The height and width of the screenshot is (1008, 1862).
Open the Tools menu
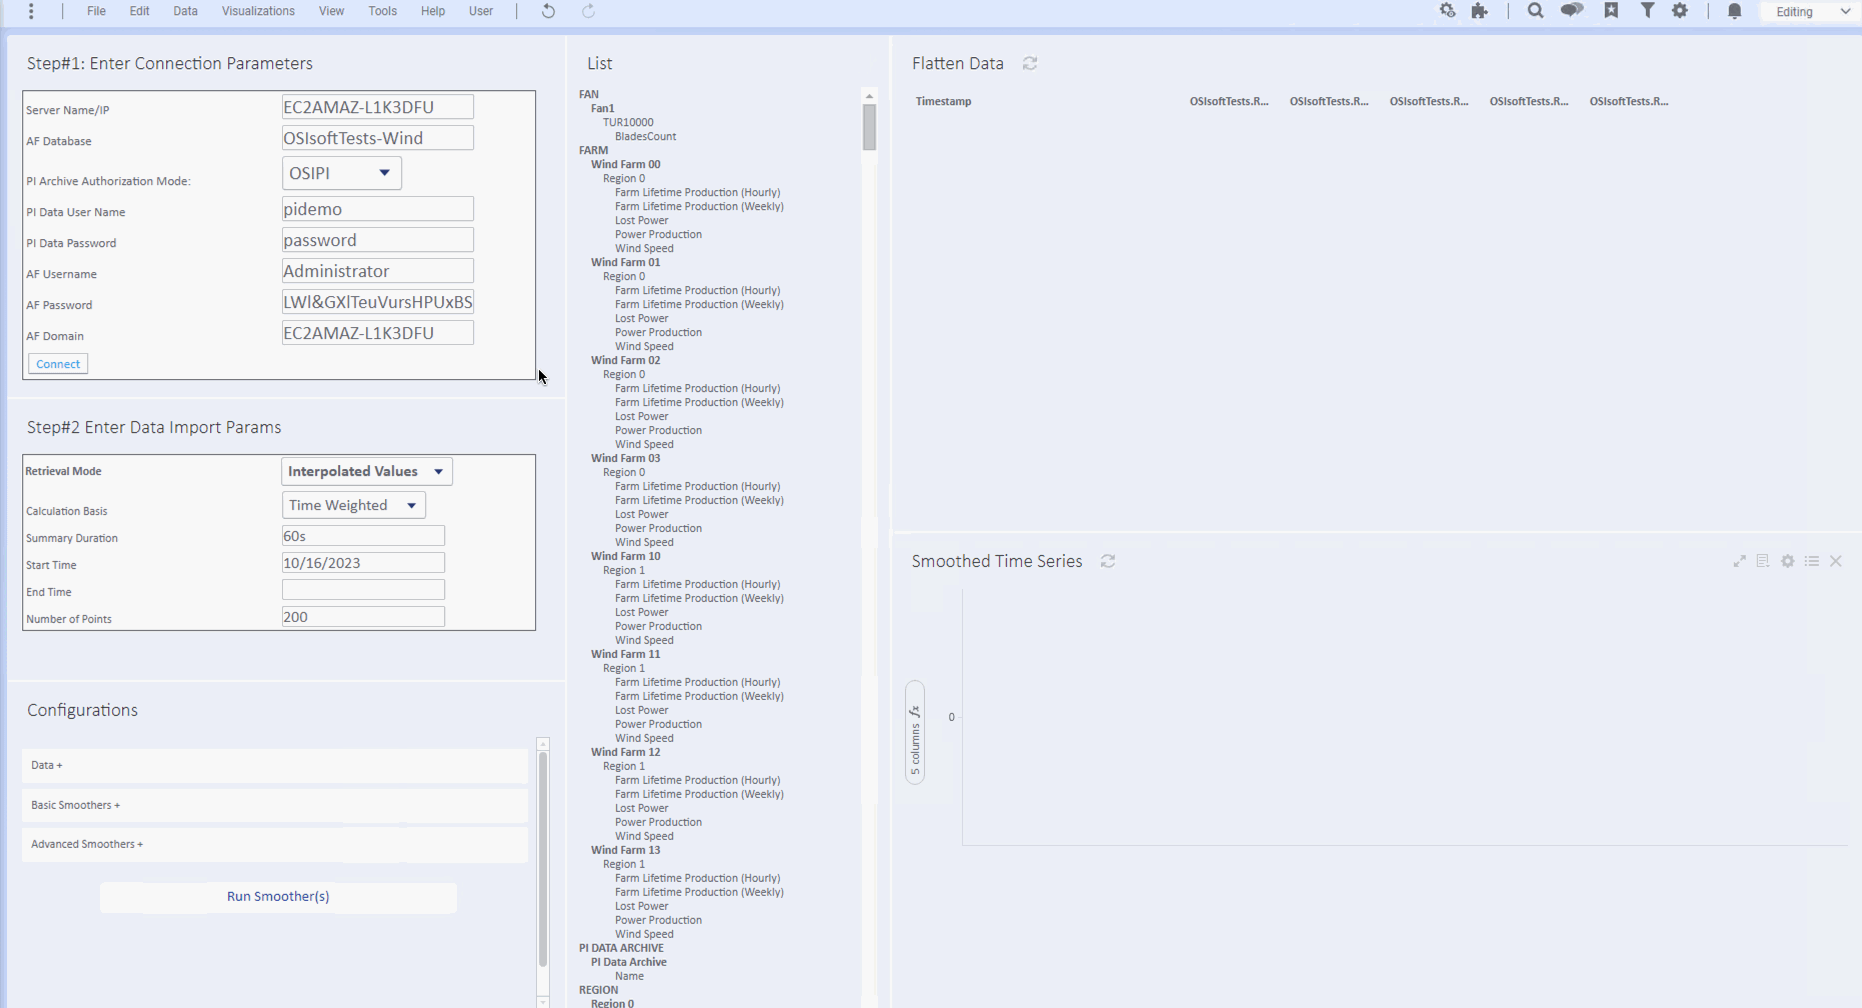(382, 11)
